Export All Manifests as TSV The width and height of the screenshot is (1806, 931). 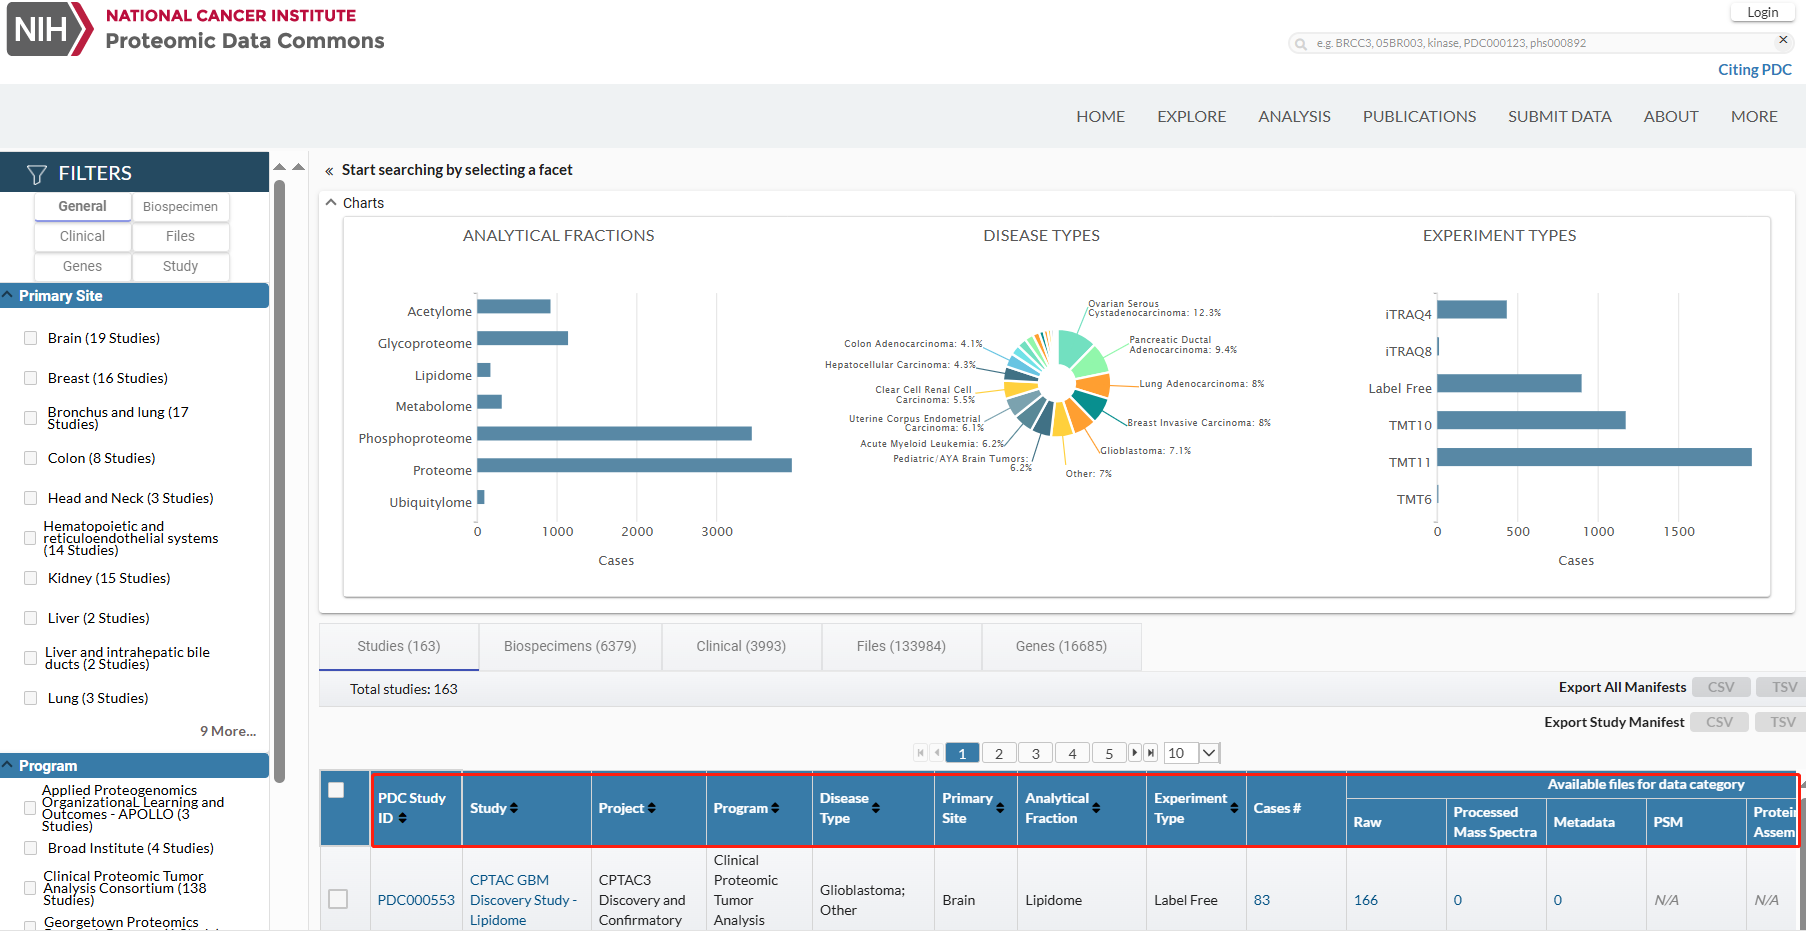[1783, 688]
